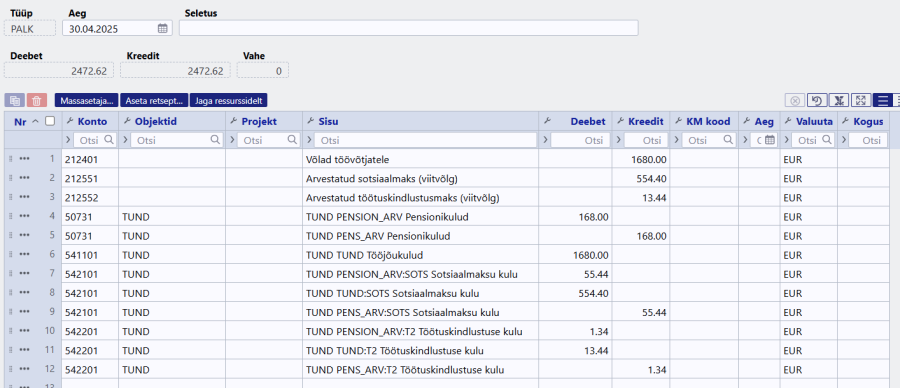Open the three-dot menu on row 12
The image size is (900, 388).
[x=24, y=370]
